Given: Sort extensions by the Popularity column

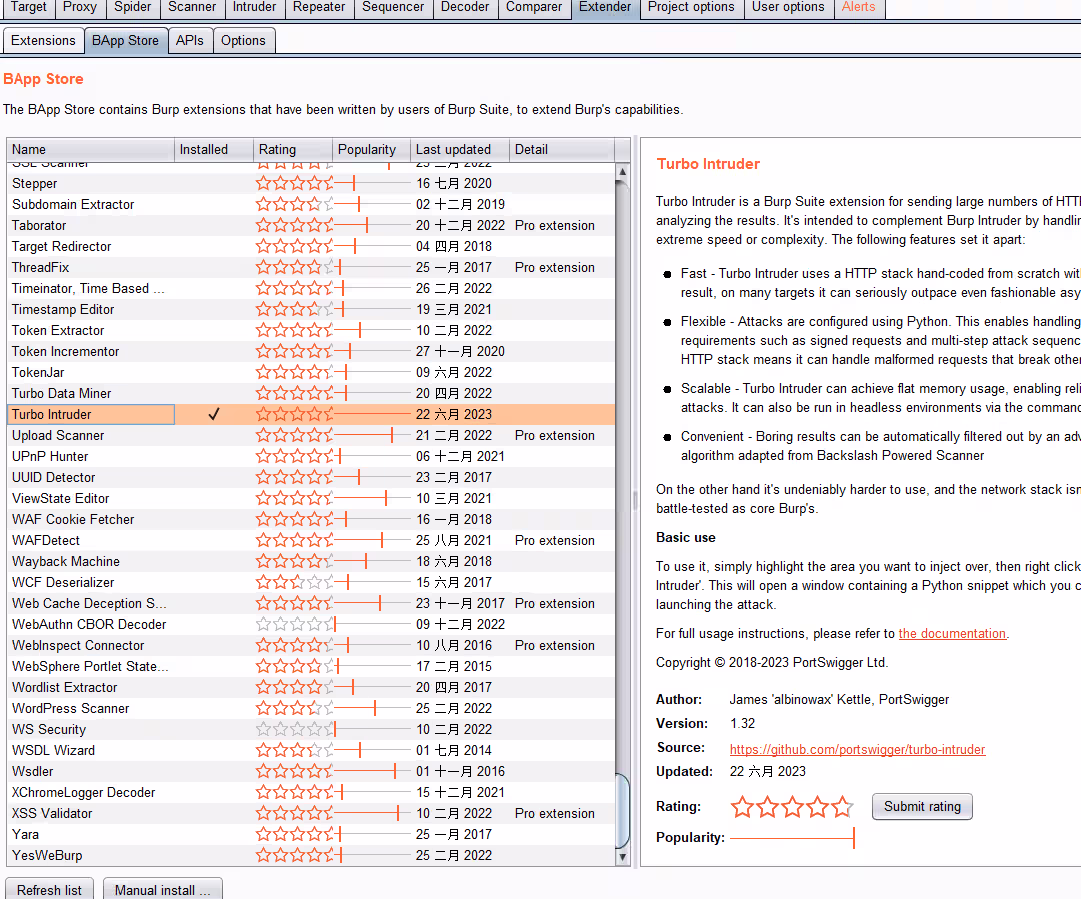Looking at the screenshot, I should tap(367, 149).
